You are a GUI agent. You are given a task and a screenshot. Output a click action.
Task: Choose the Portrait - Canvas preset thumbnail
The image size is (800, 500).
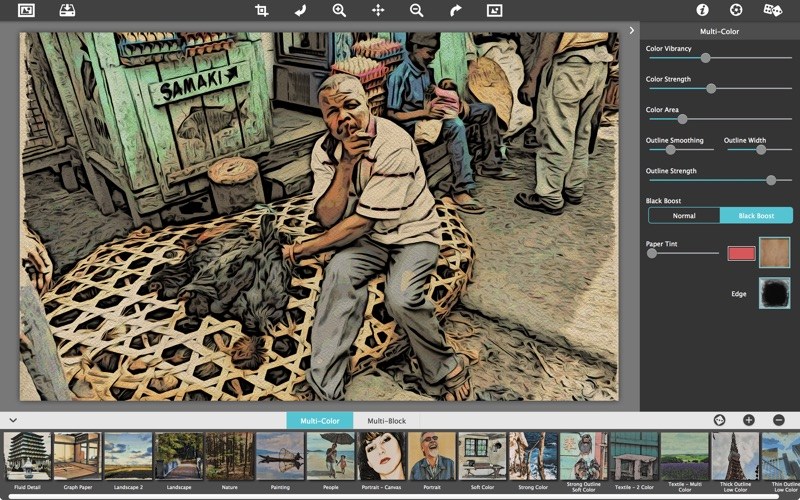tap(381, 456)
